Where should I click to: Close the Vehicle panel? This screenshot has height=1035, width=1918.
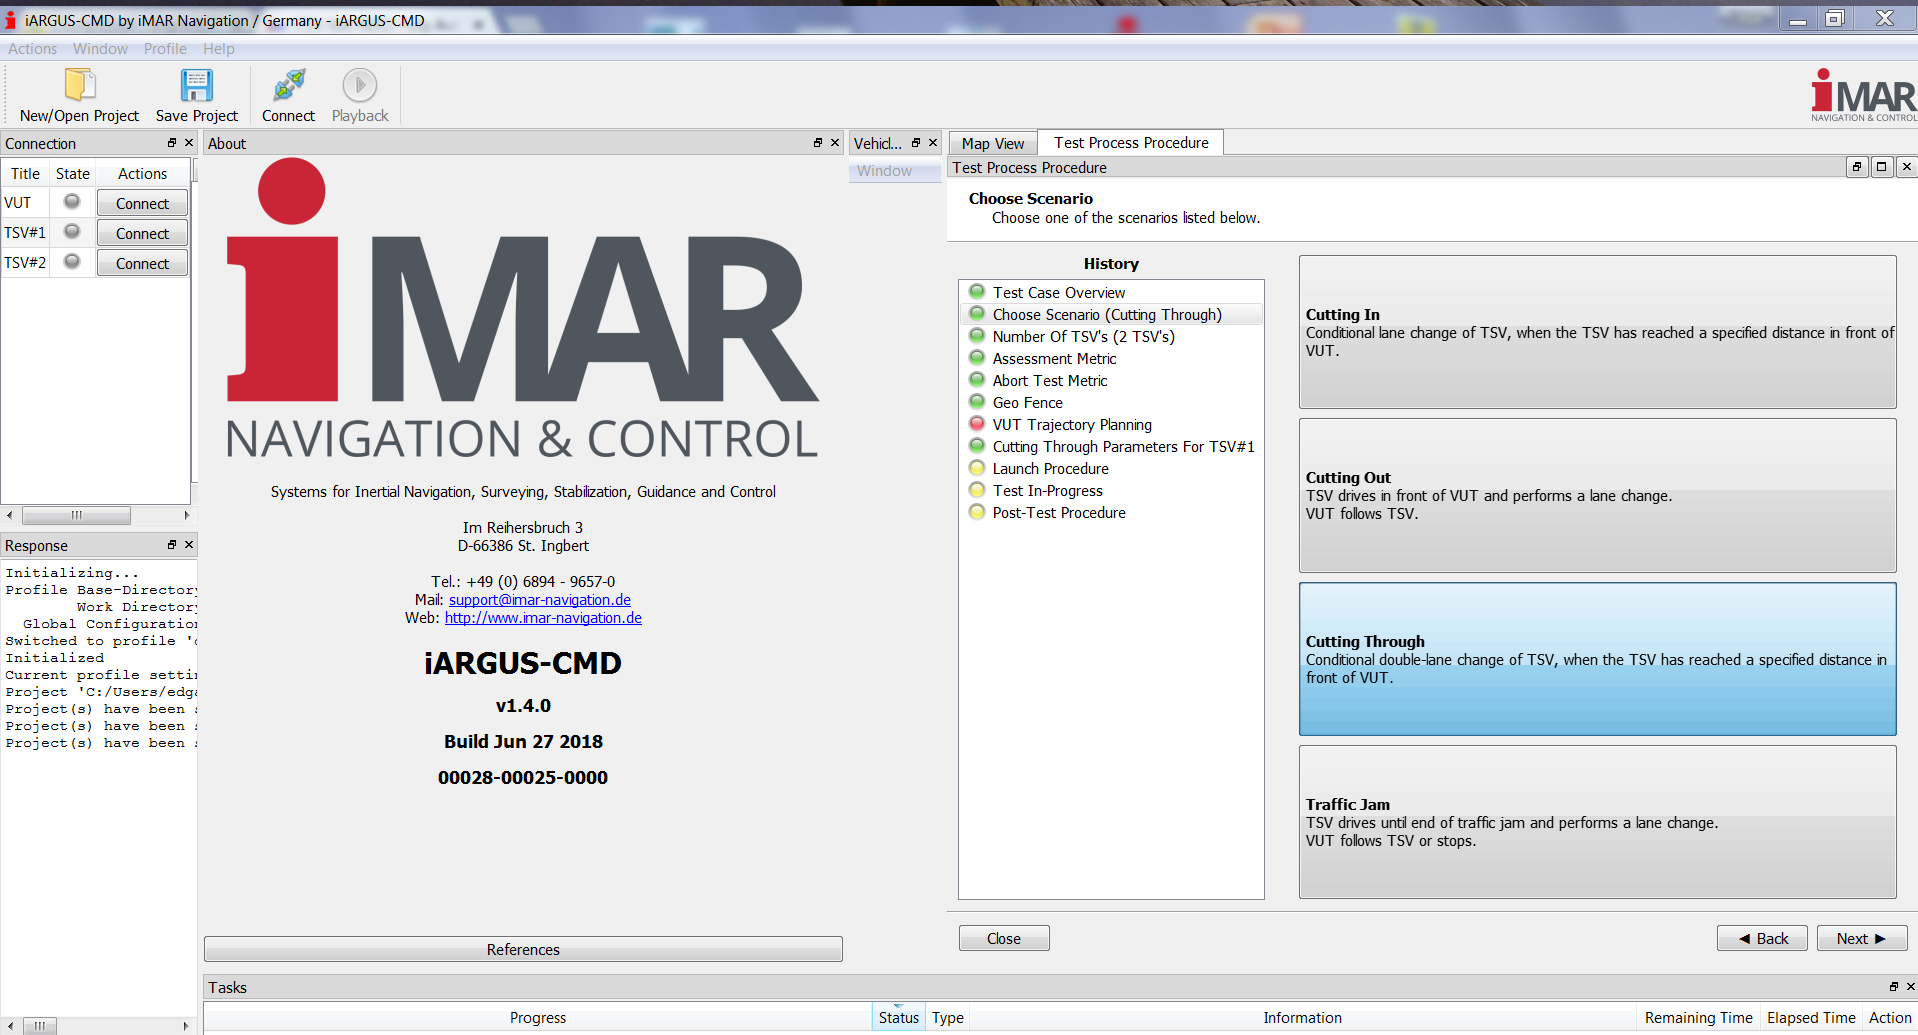(933, 143)
